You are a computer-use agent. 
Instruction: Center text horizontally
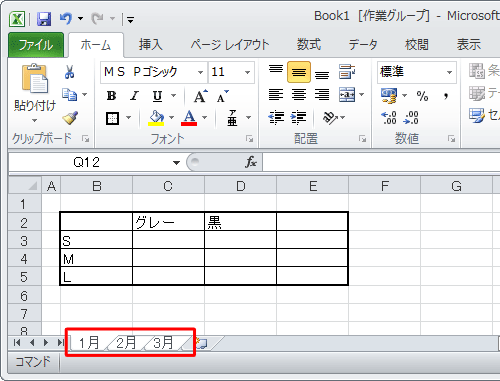pyautogui.click(x=299, y=95)
